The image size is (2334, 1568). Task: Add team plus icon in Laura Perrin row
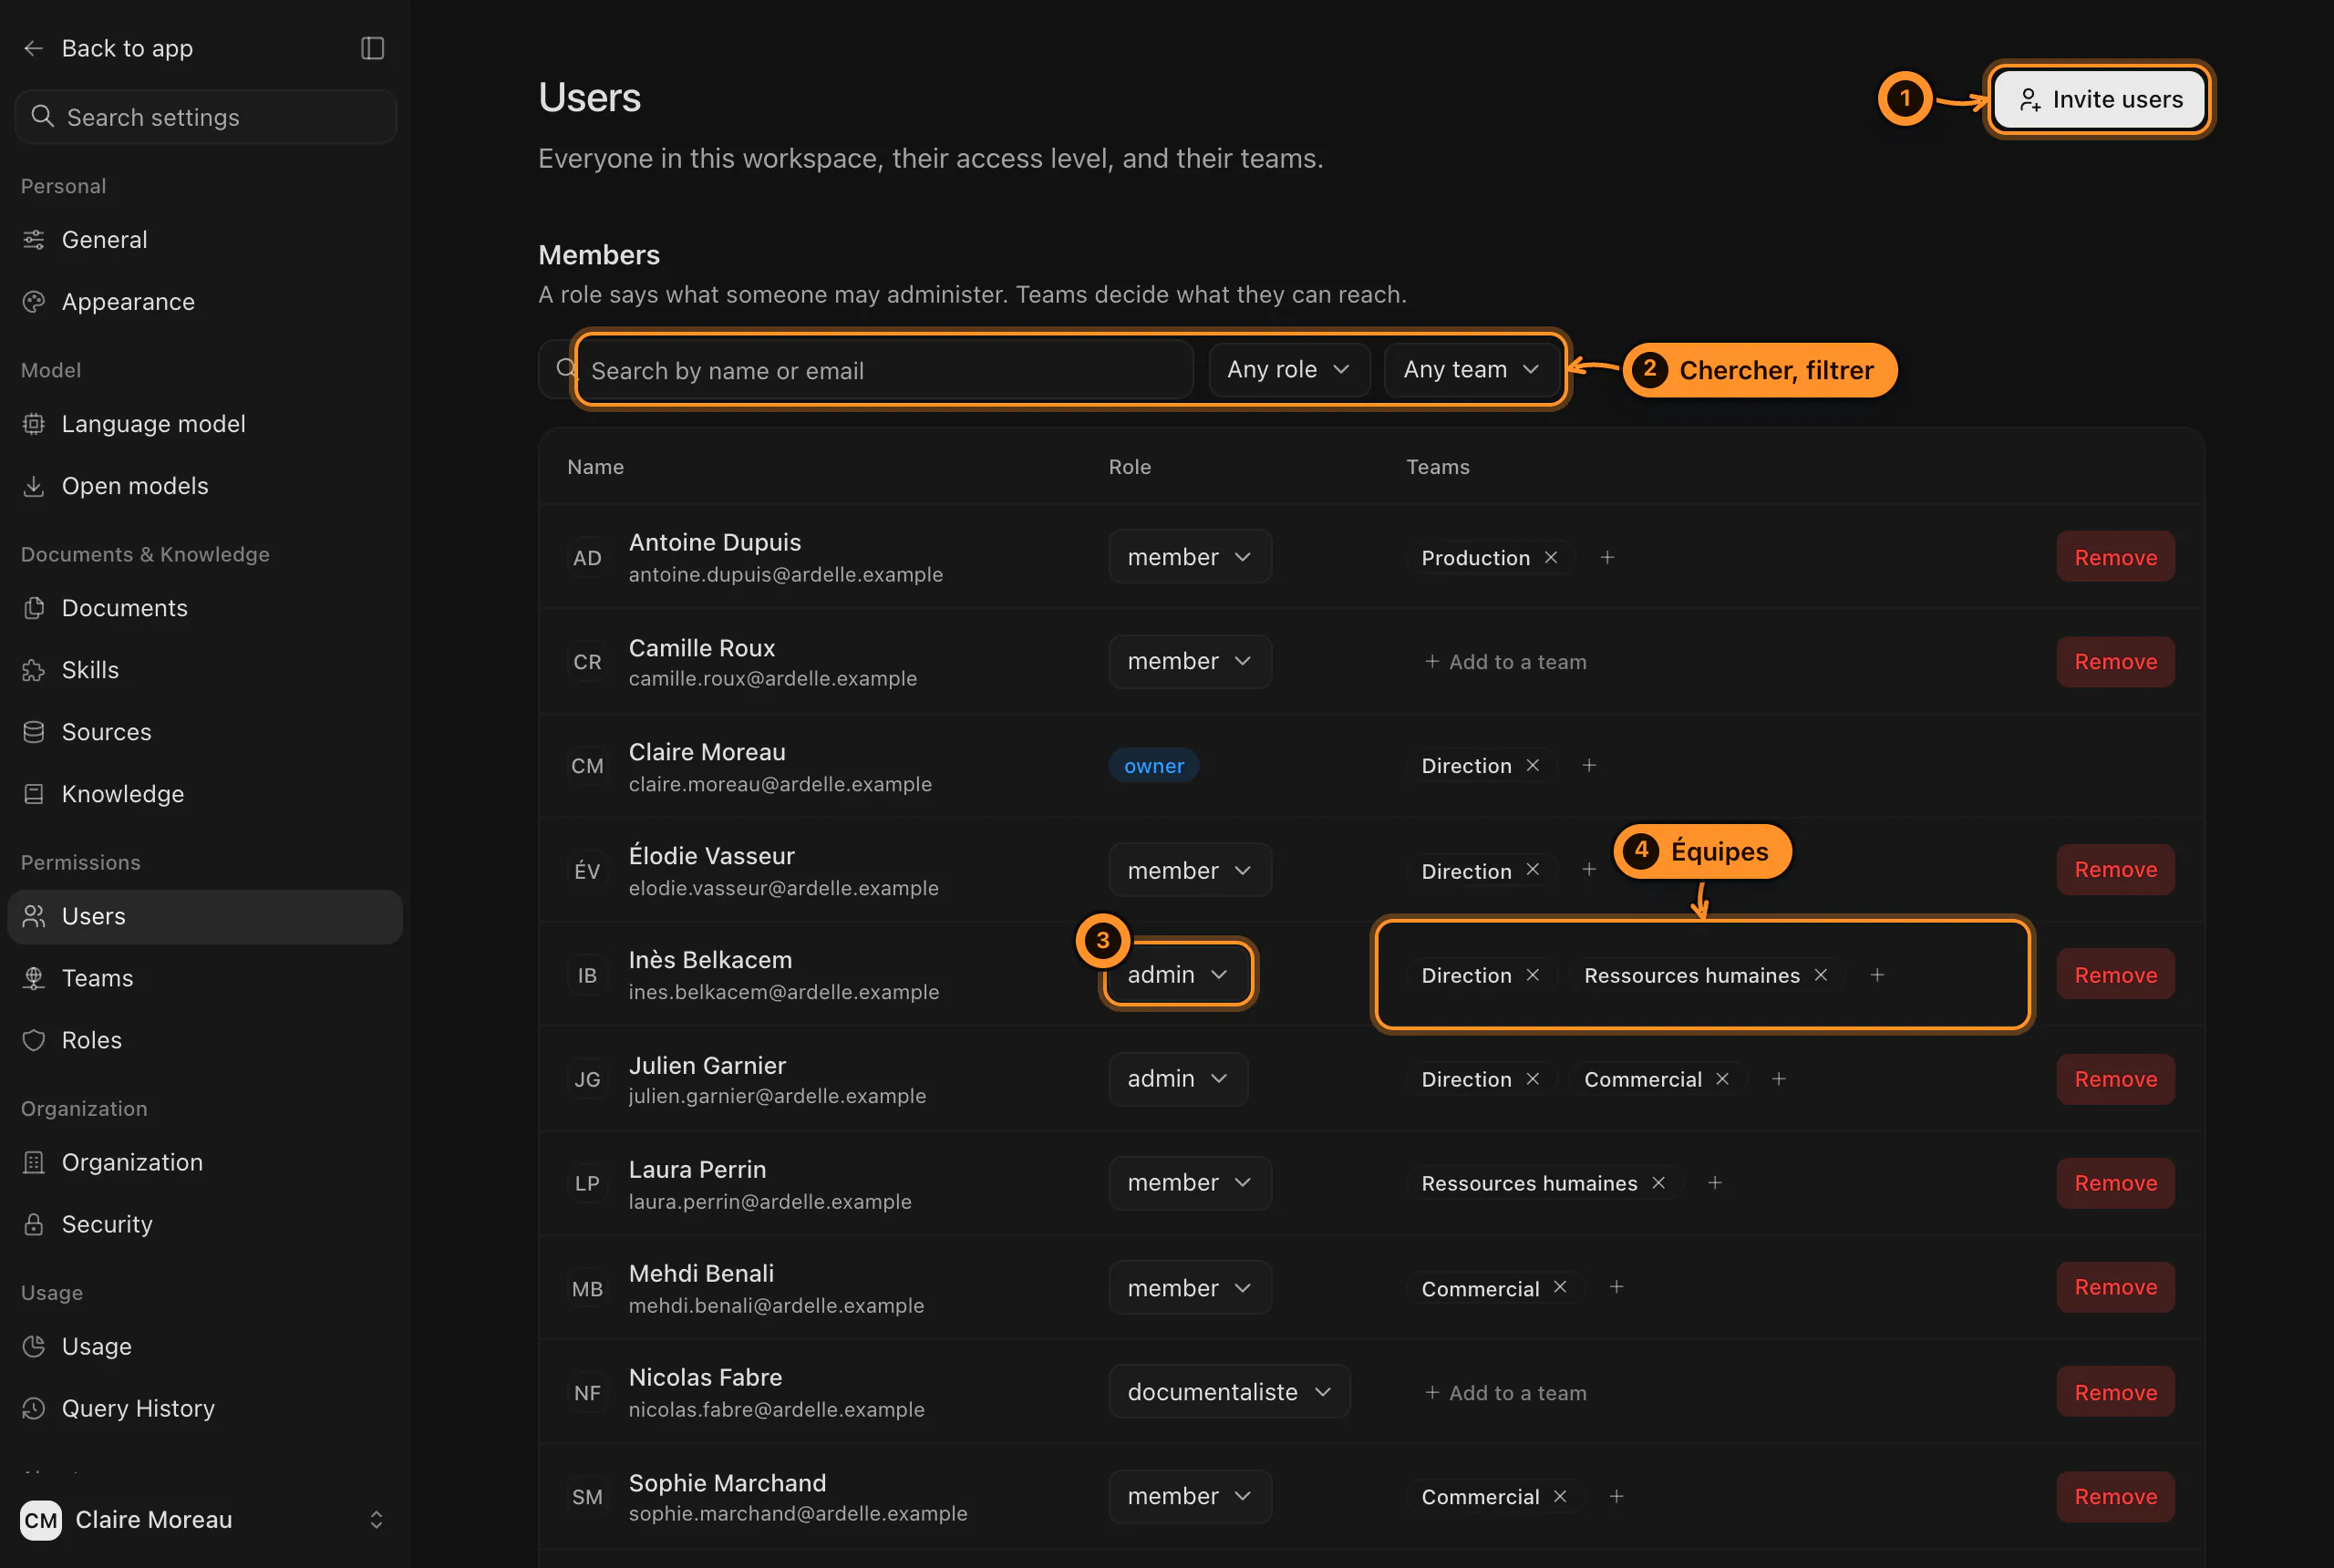tap(1715, 1183)
